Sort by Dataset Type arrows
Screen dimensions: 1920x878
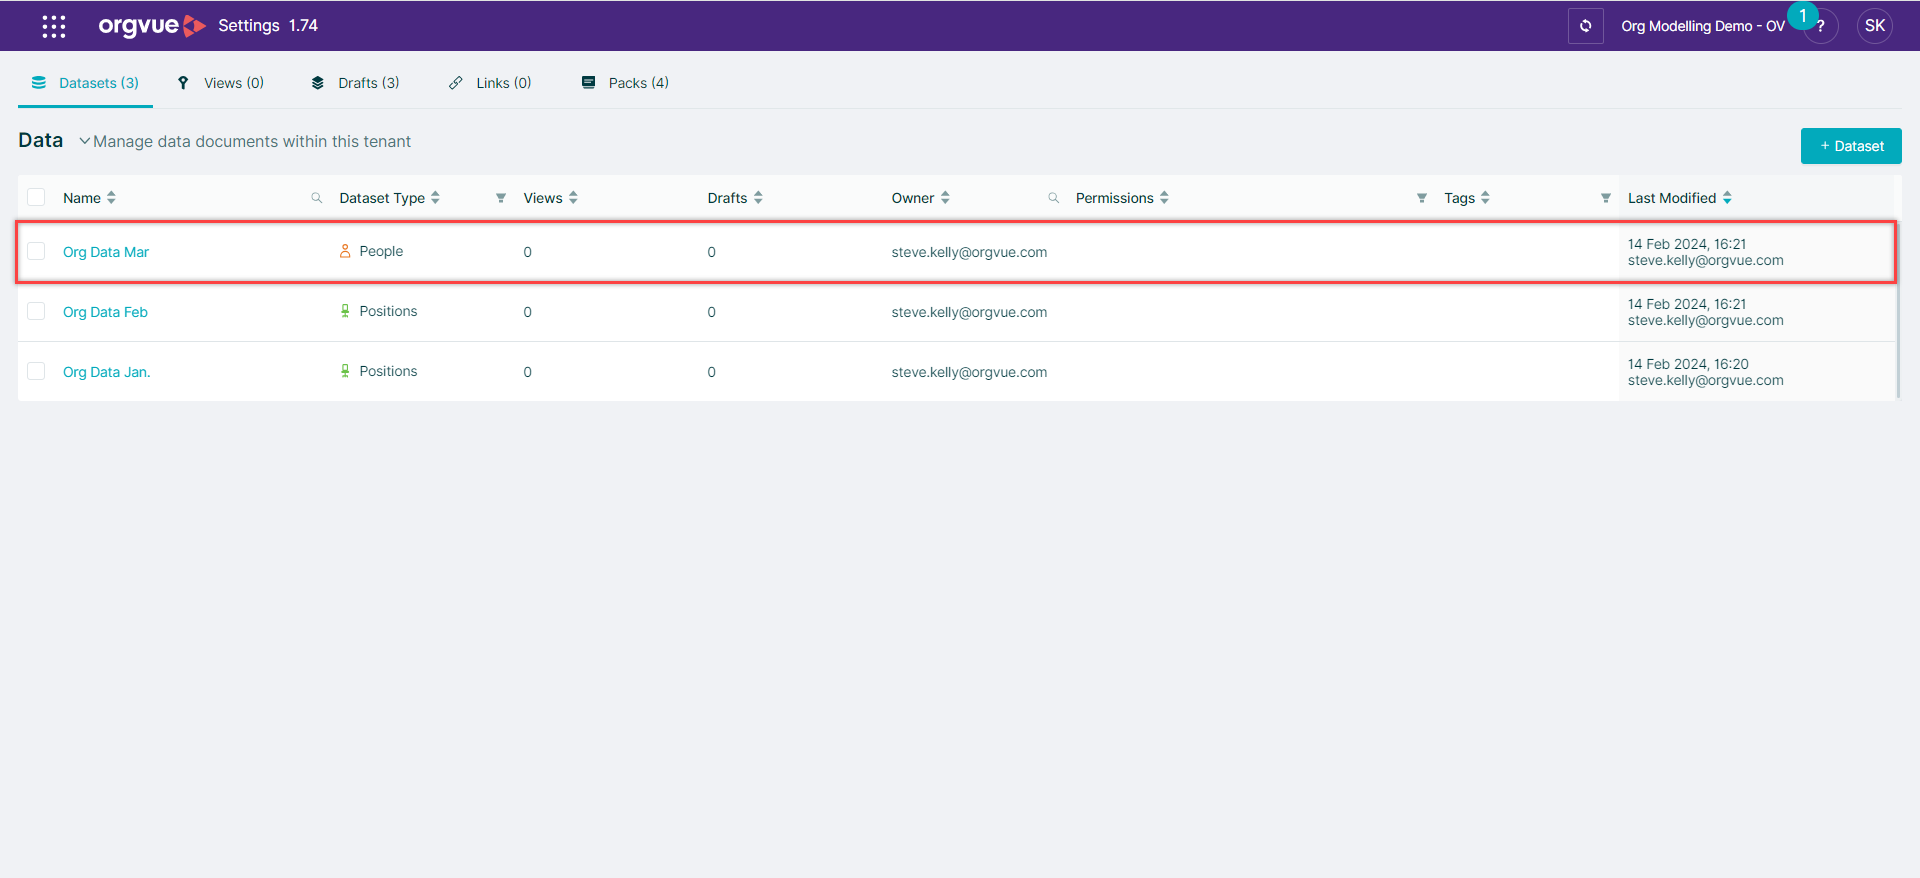(435, 198)
